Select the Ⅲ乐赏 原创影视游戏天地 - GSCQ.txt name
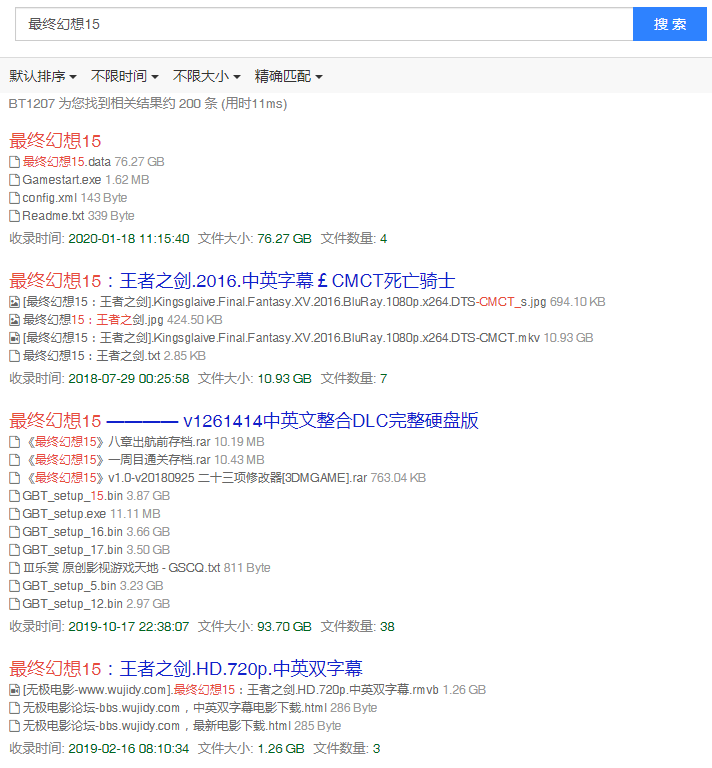712x768 pixels. coord(121,568)
